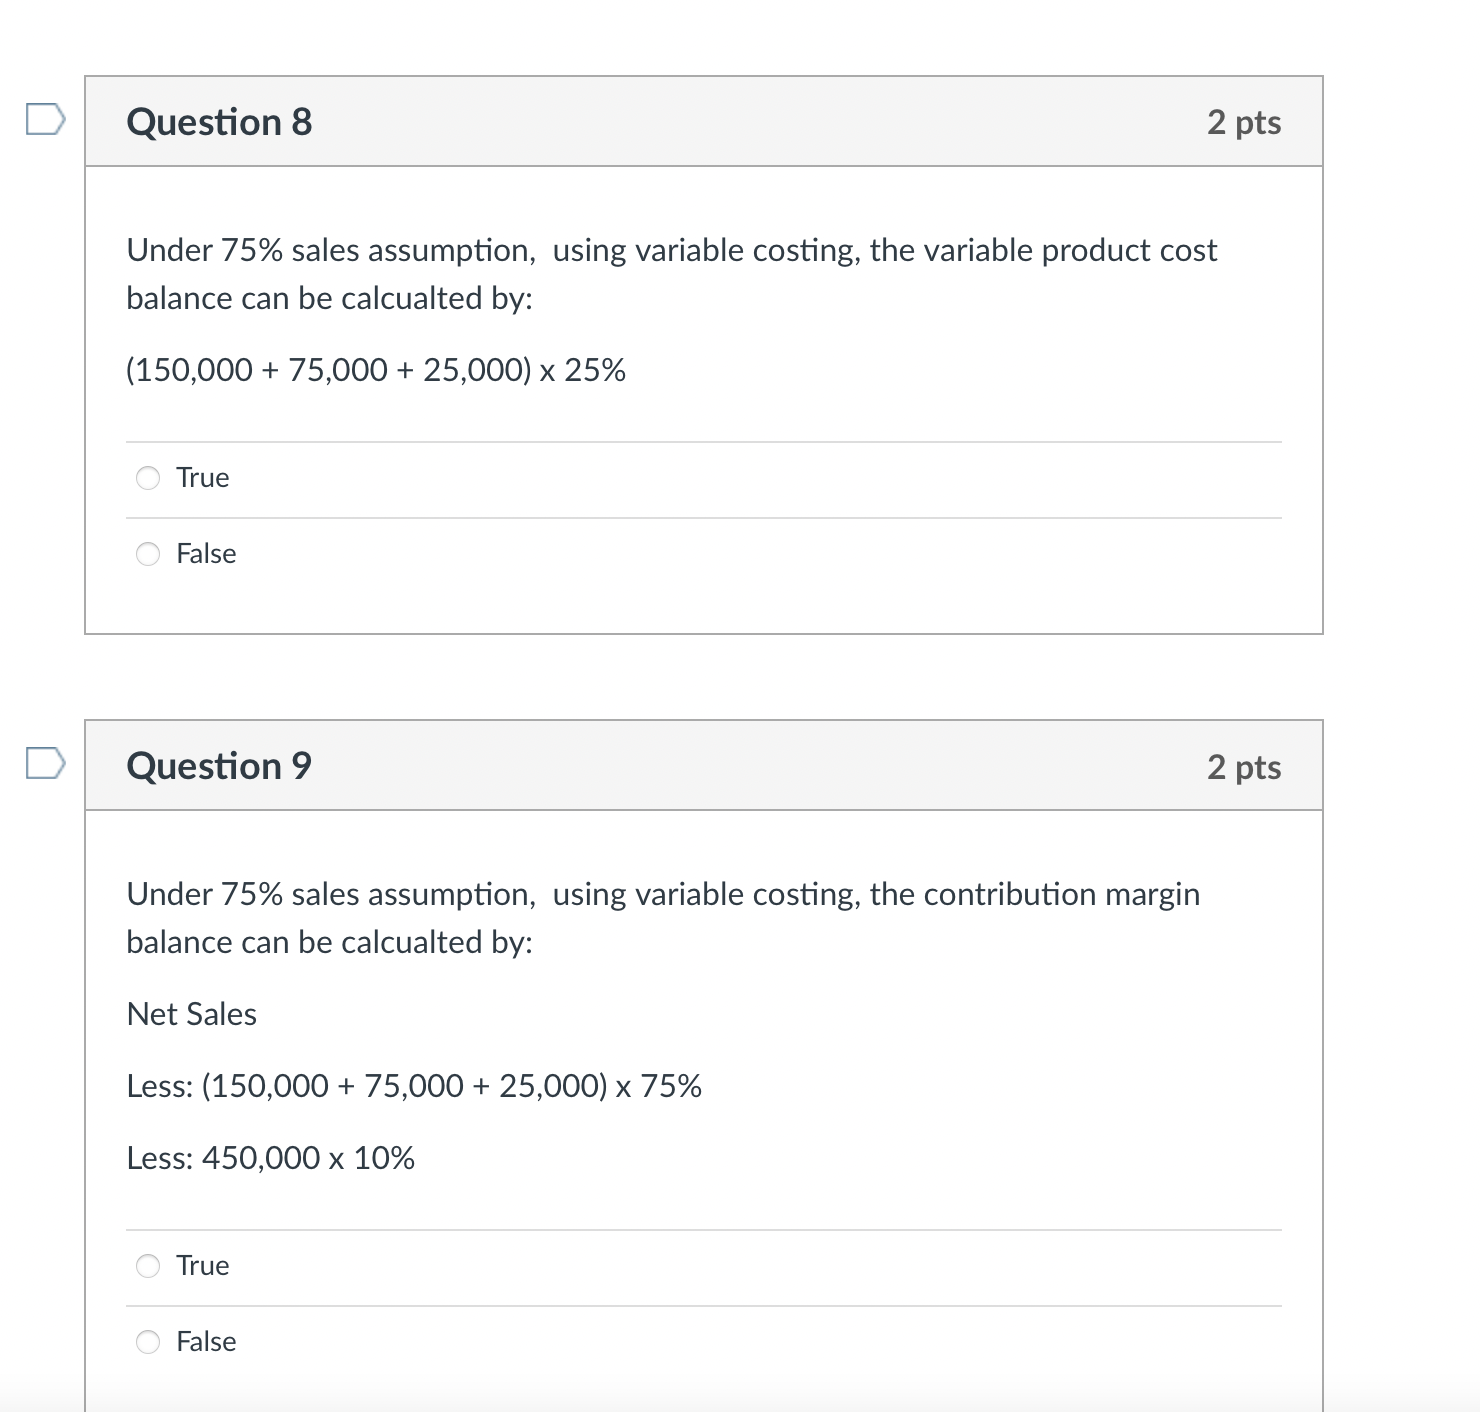The image size is (1480, 1412).
Task: Click the "True" label under Question 8
Action: coord(203,478)
